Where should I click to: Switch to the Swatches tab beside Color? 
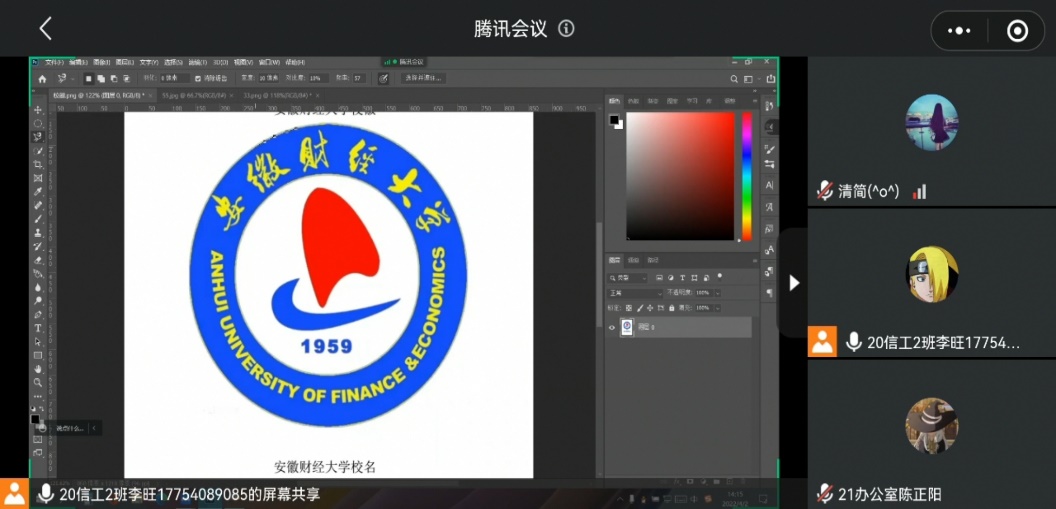click(x=633, y=101)
